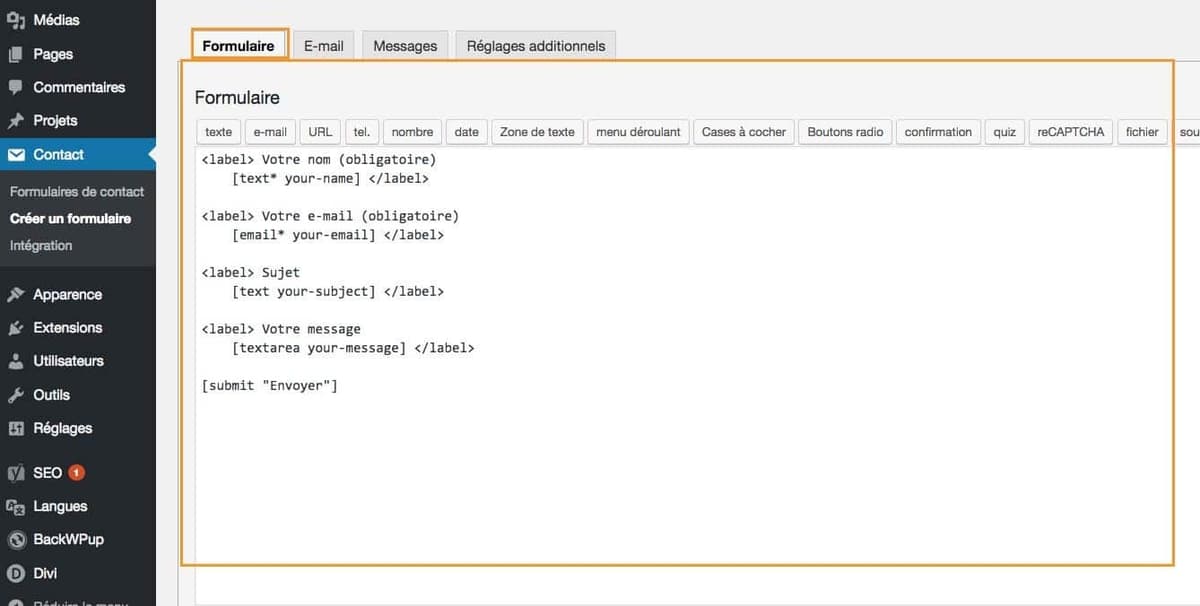Insert a reCAPTCHA form tag

[x=1070, y=131]
